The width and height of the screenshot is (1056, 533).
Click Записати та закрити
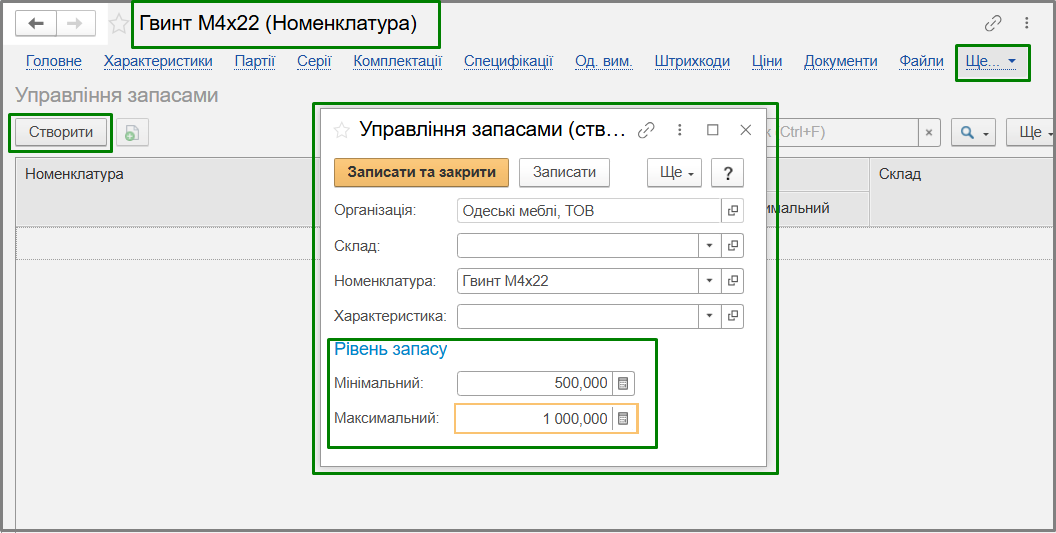[422, 173]
